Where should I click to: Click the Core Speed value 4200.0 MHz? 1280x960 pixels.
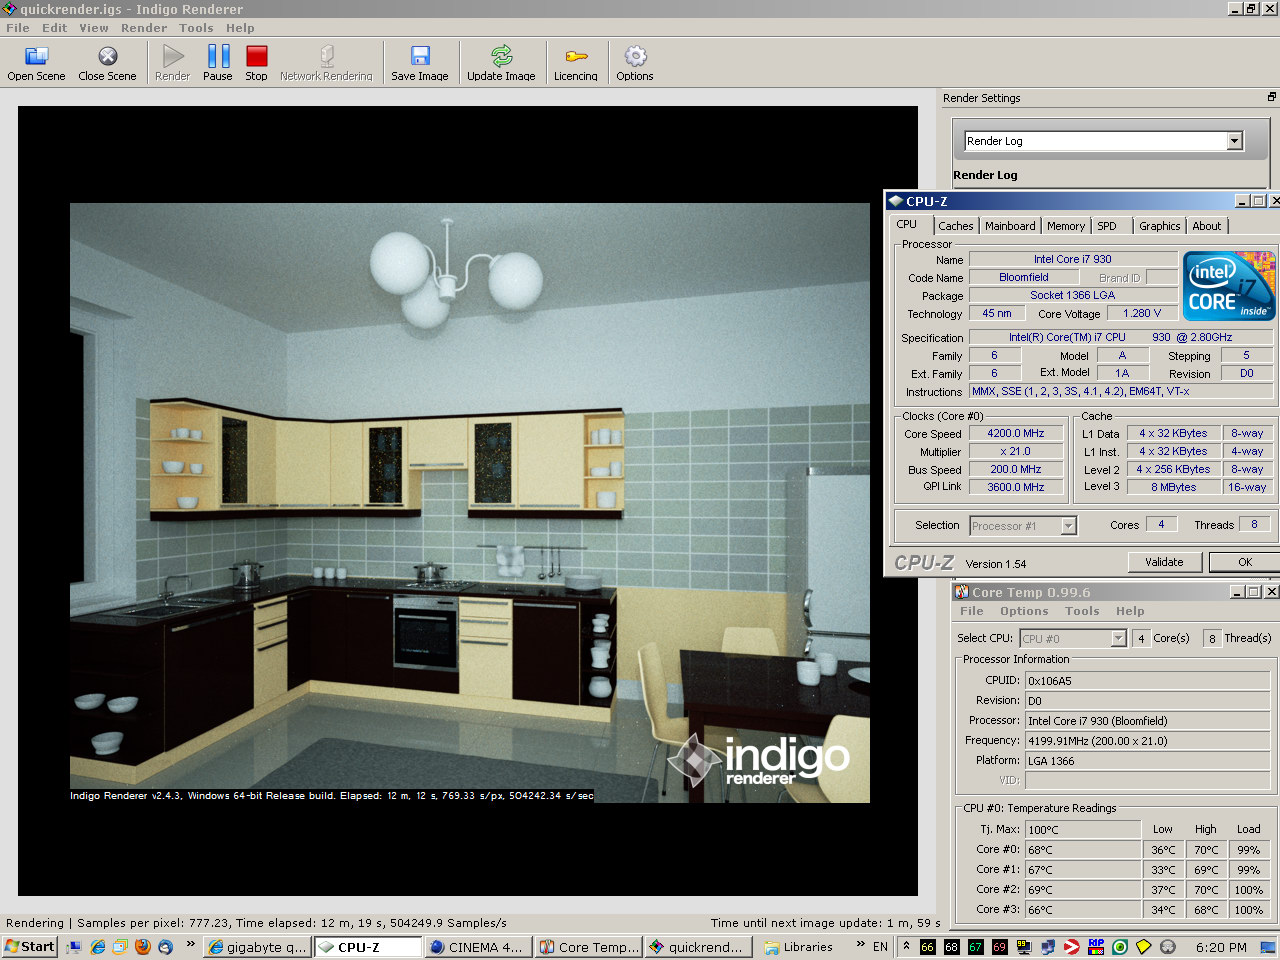coord(1016,434)
